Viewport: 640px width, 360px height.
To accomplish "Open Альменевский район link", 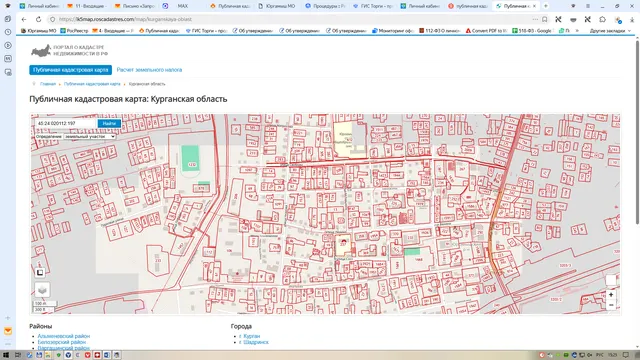I will (x=64, y=336).
